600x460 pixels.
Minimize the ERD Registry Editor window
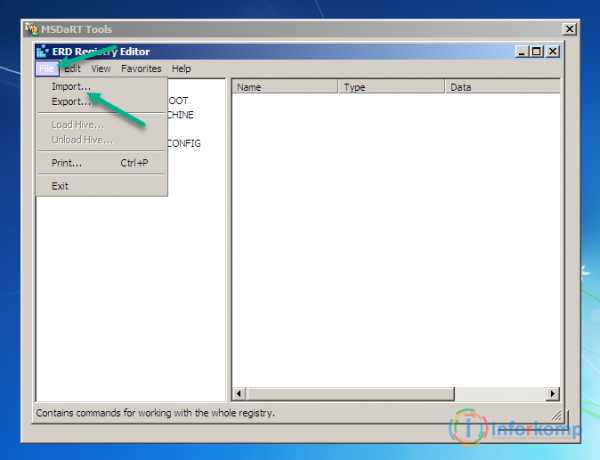pyautogui.click(x=522, y=51)
